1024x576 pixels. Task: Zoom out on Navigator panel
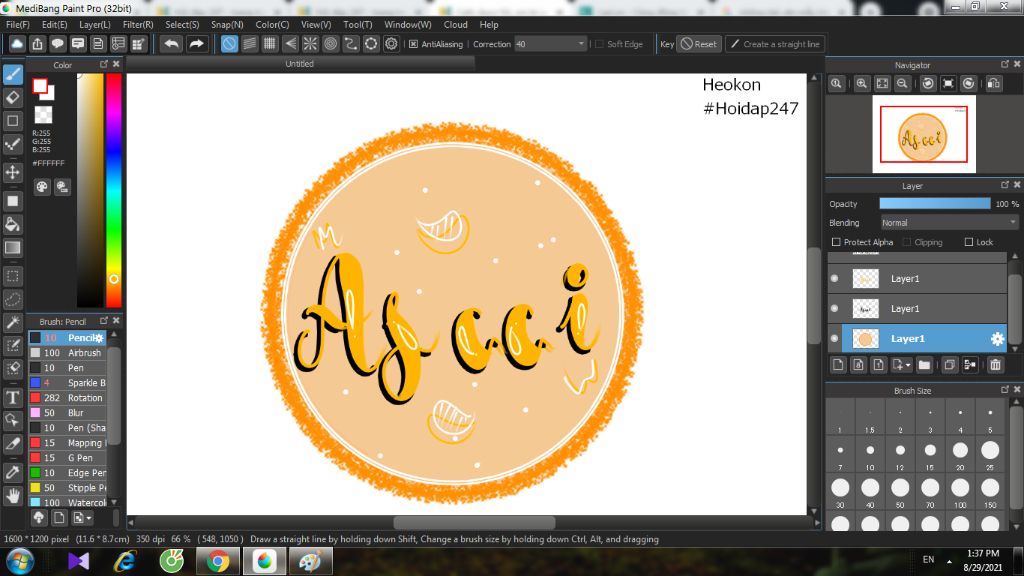tap(902, 84)
